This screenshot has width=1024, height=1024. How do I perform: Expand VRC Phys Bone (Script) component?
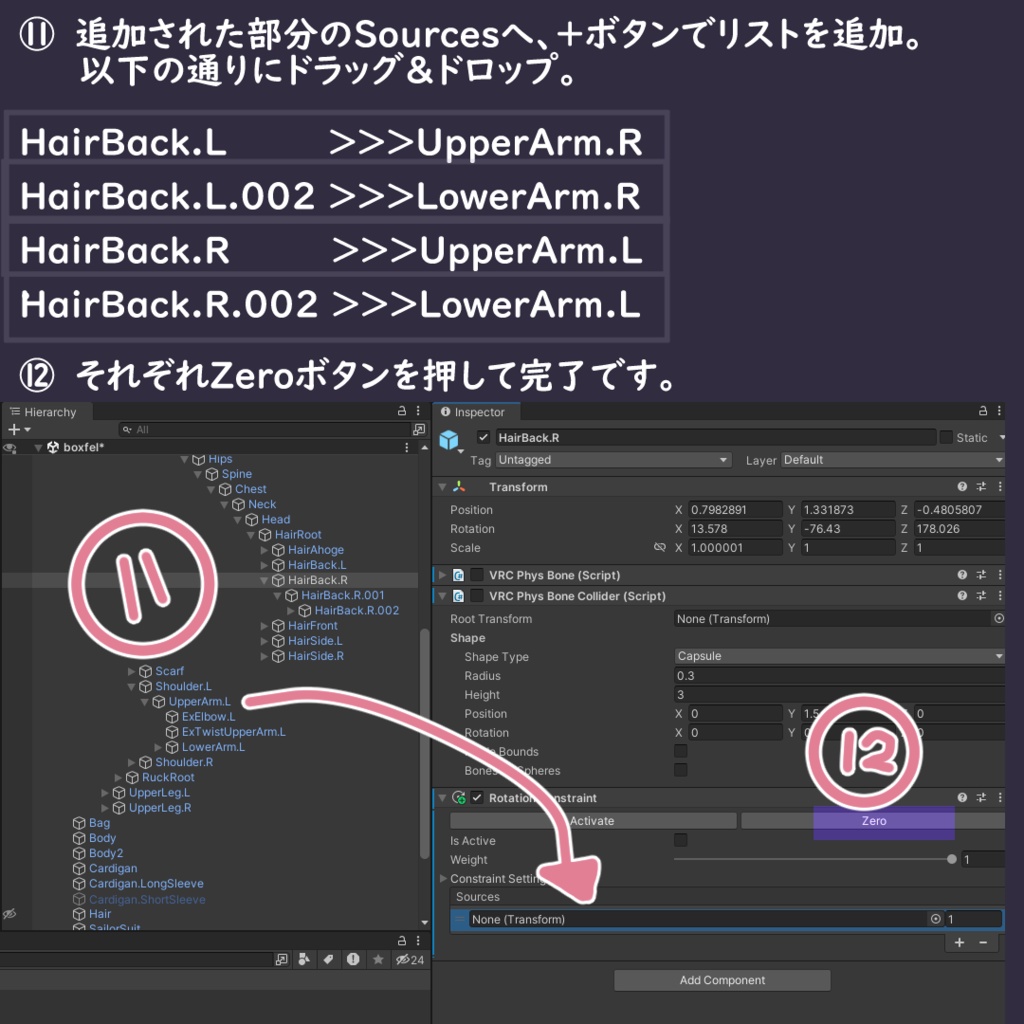click(x=442, y=575)
